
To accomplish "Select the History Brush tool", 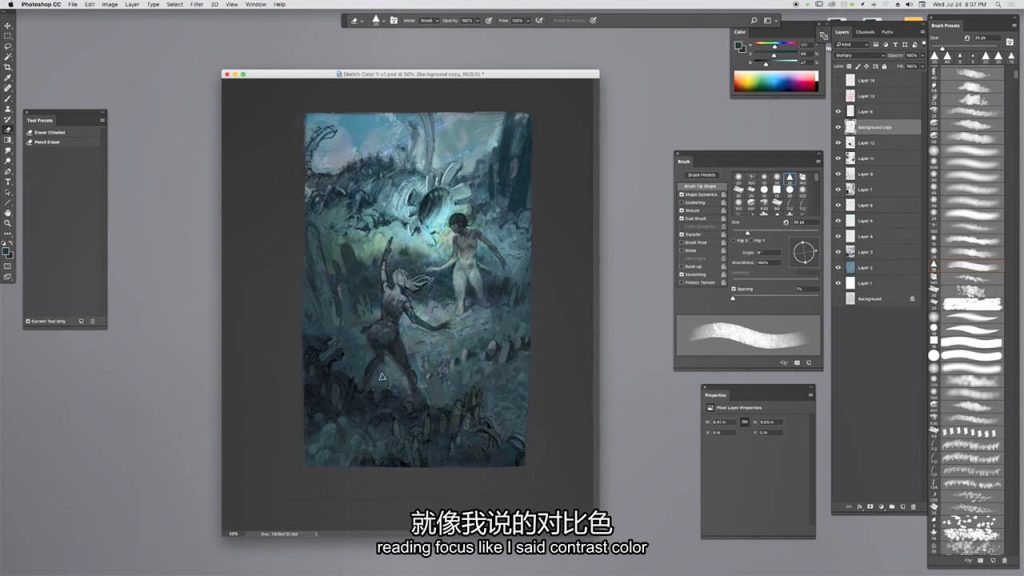I will pyautogui.click(x=8, y=120).
